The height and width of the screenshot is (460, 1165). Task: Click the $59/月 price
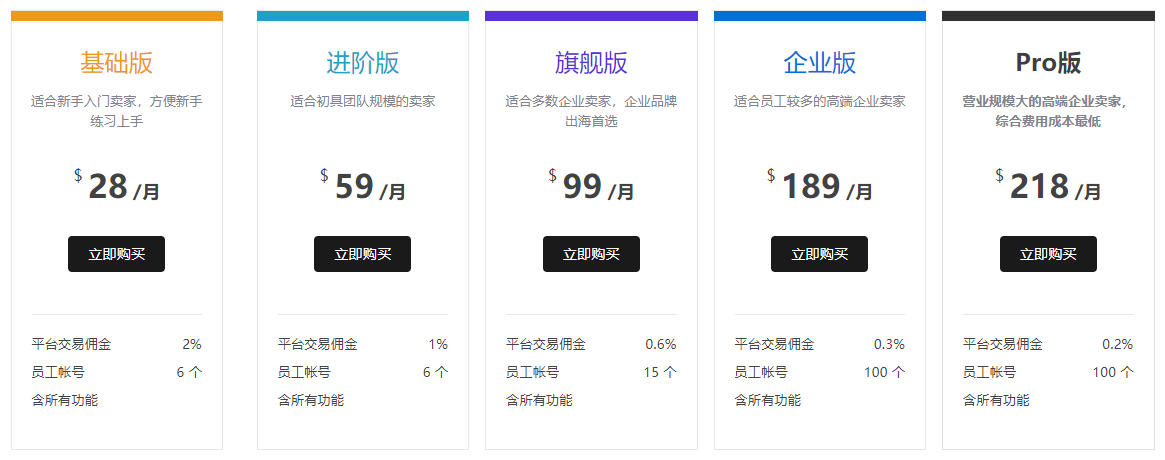click(363, 186)
